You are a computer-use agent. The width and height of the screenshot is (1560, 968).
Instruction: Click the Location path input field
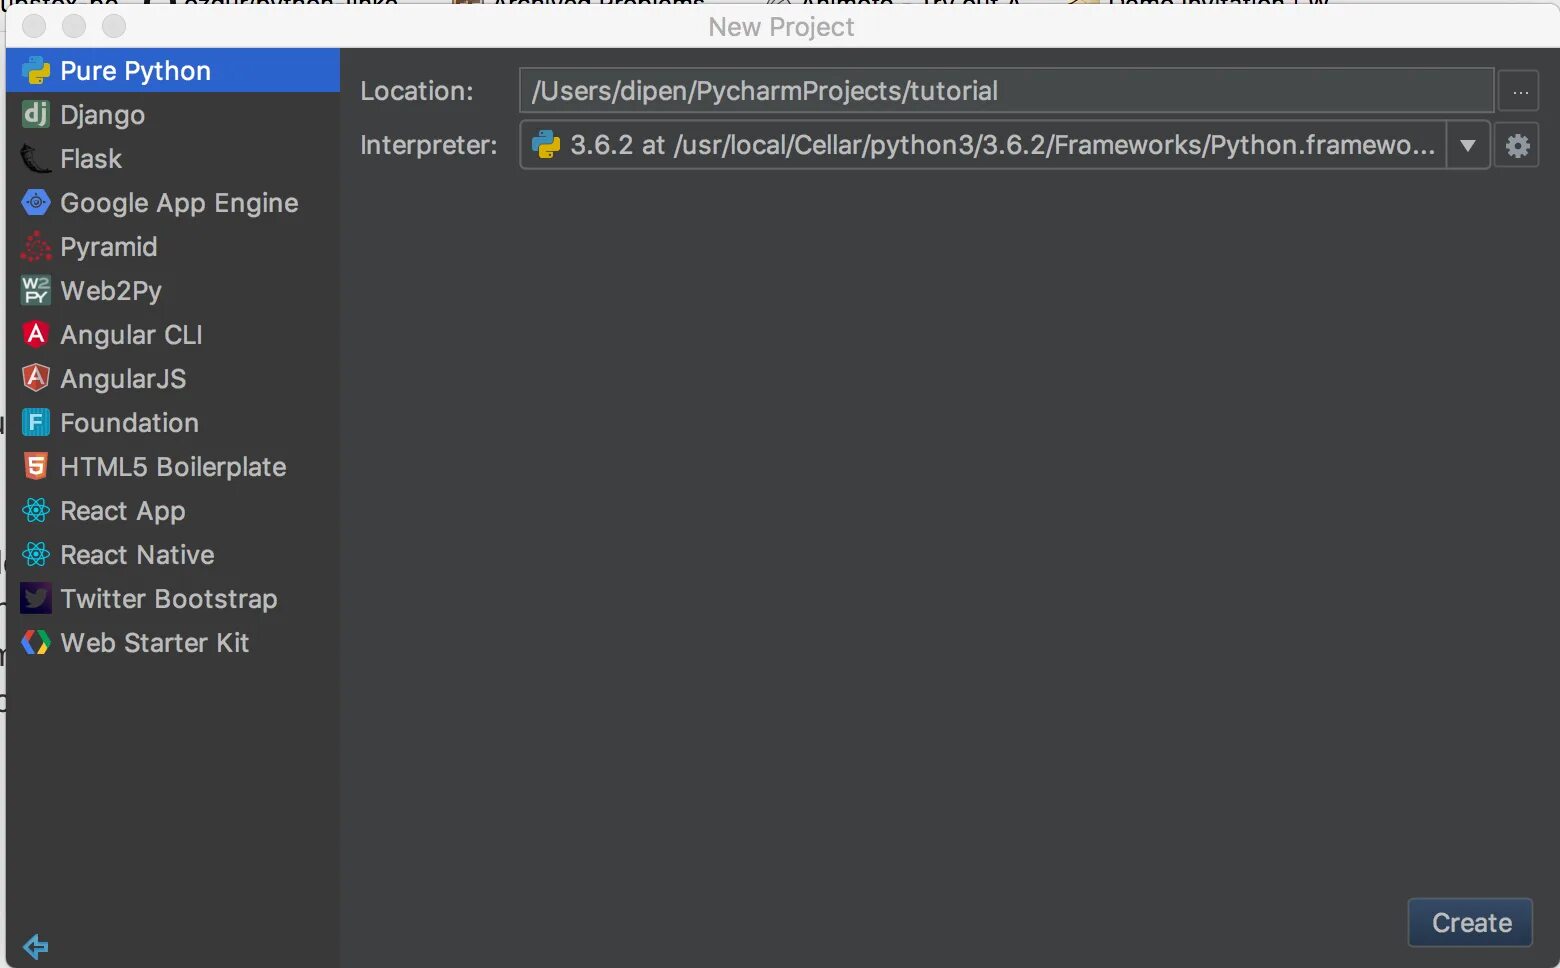(1006, 91)
